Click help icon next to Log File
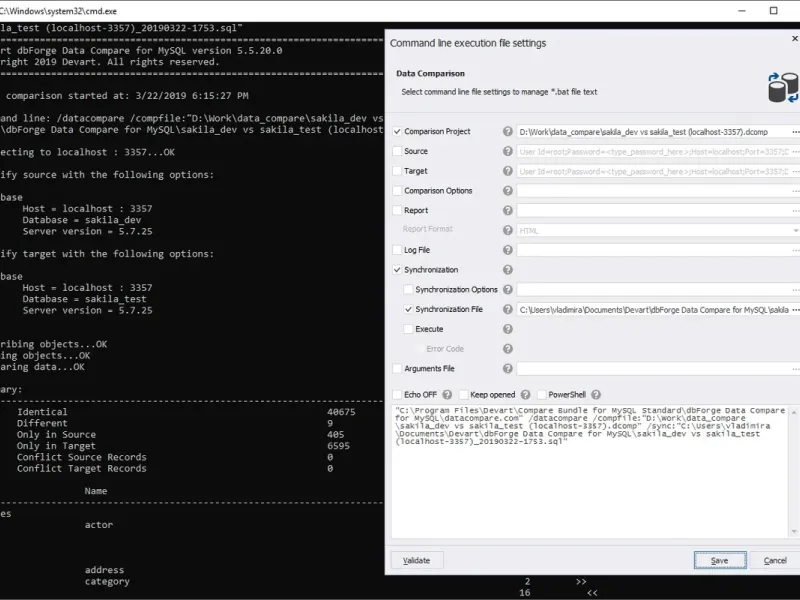 pyautogui.click(x=507, y=249)
